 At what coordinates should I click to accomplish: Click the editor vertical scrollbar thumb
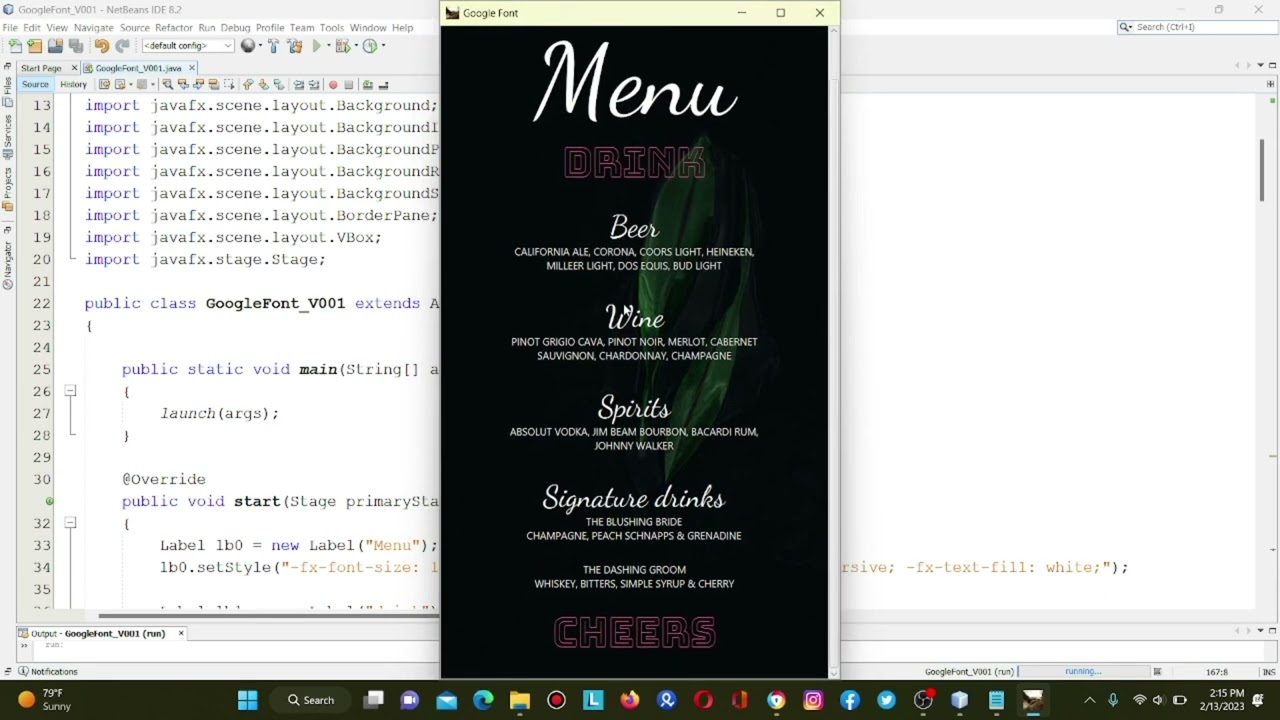pos(1262,169)
